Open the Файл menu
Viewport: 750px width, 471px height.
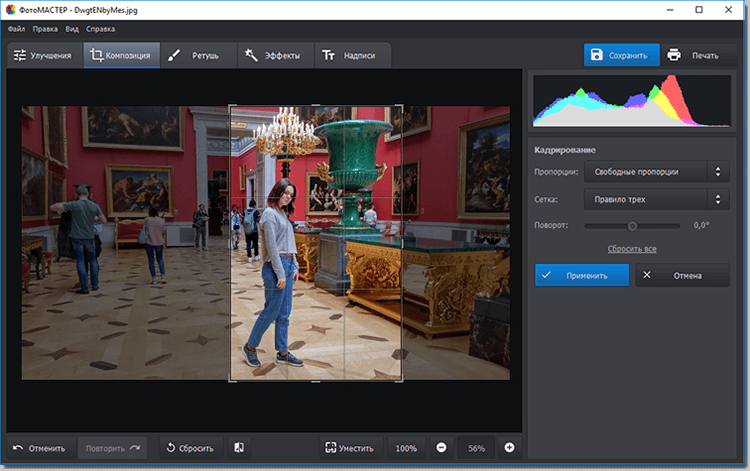coord(15,29)
